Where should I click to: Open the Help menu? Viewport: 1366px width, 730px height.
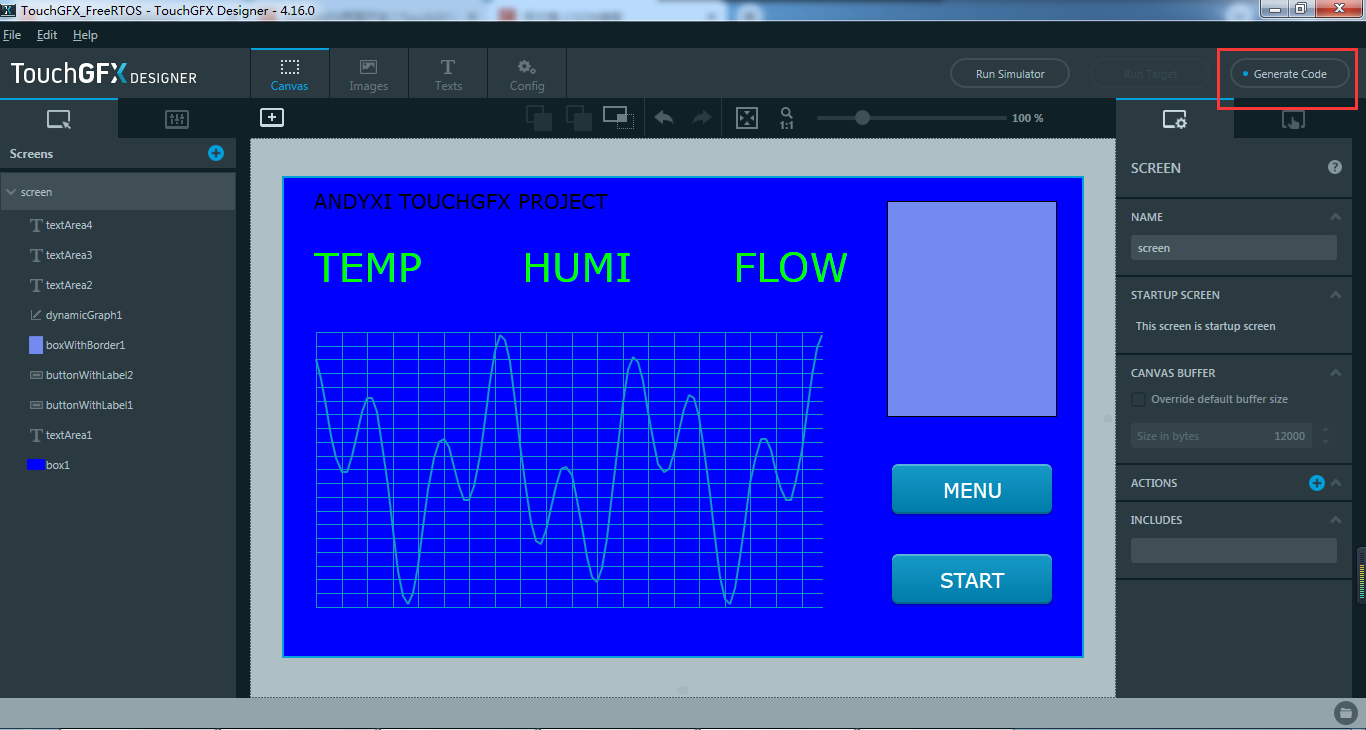[85, 35]
